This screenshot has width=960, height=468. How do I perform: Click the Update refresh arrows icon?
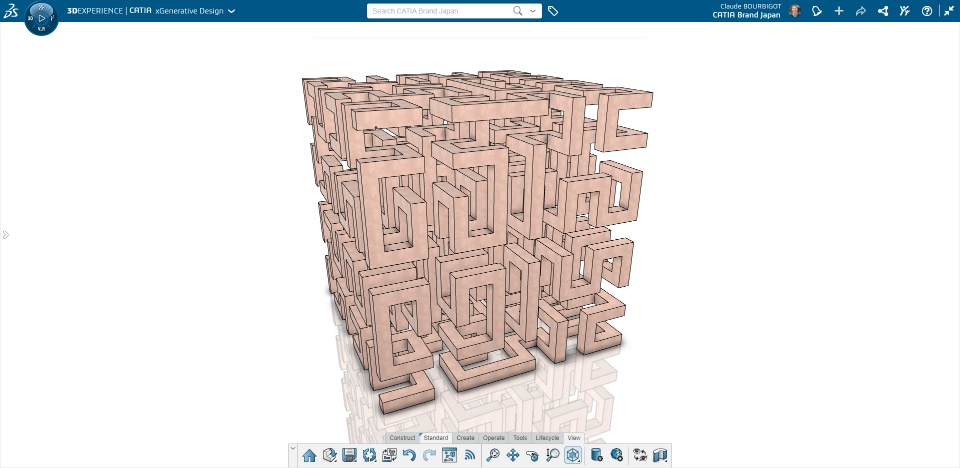click(369, 455)
